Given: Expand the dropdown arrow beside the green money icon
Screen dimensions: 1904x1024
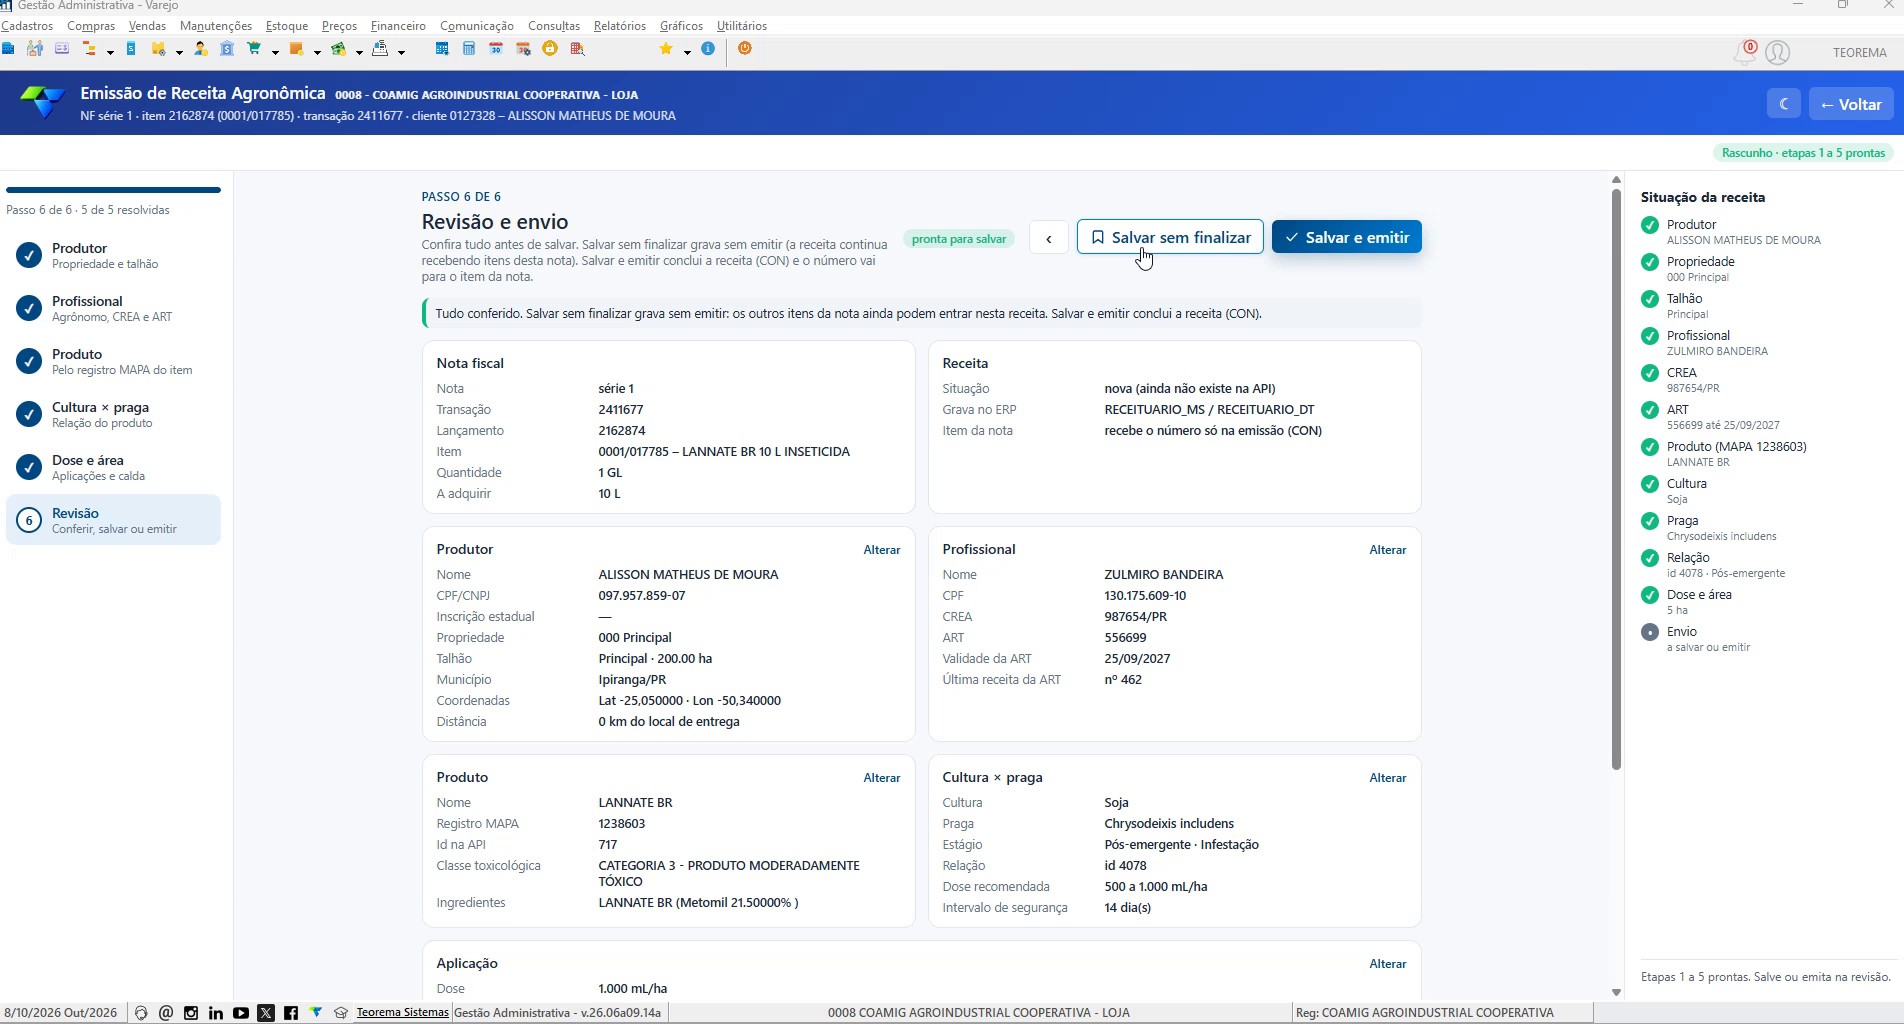Looking at the screenshot, I should click(x=359, y=52).
